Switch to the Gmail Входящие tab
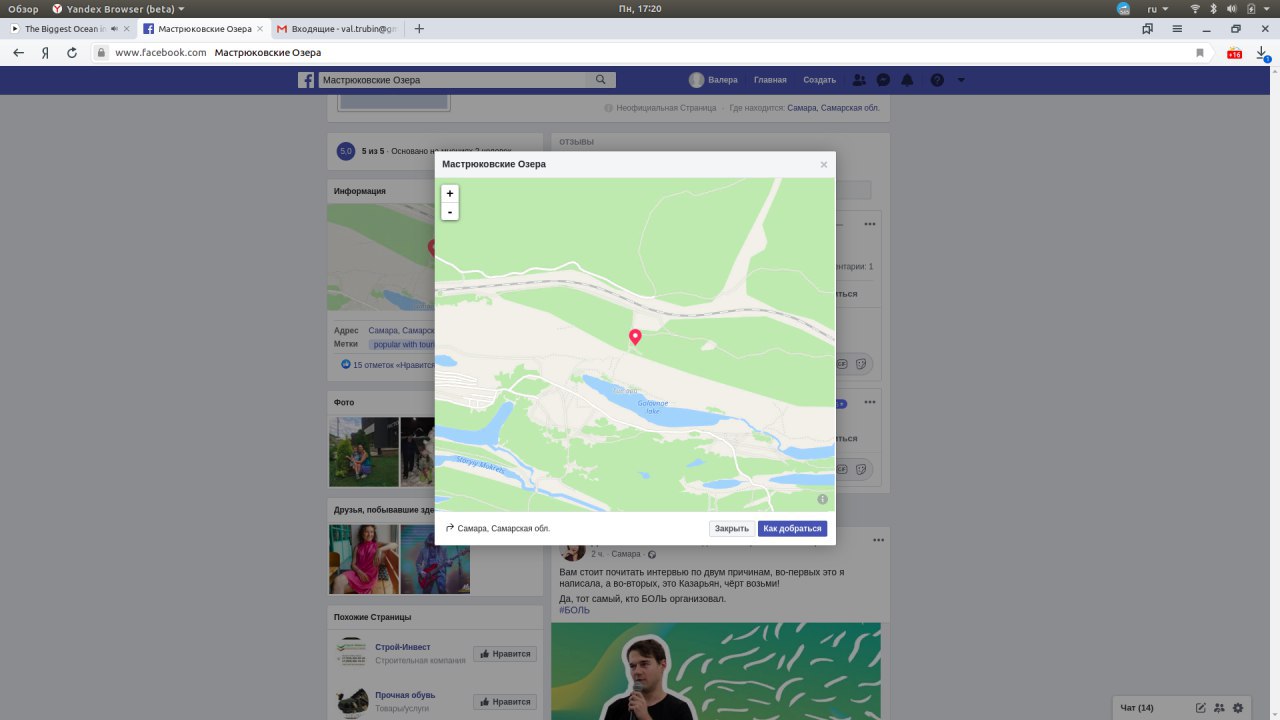Screen dimensions: 1280x720 click(x=338, y=29)
